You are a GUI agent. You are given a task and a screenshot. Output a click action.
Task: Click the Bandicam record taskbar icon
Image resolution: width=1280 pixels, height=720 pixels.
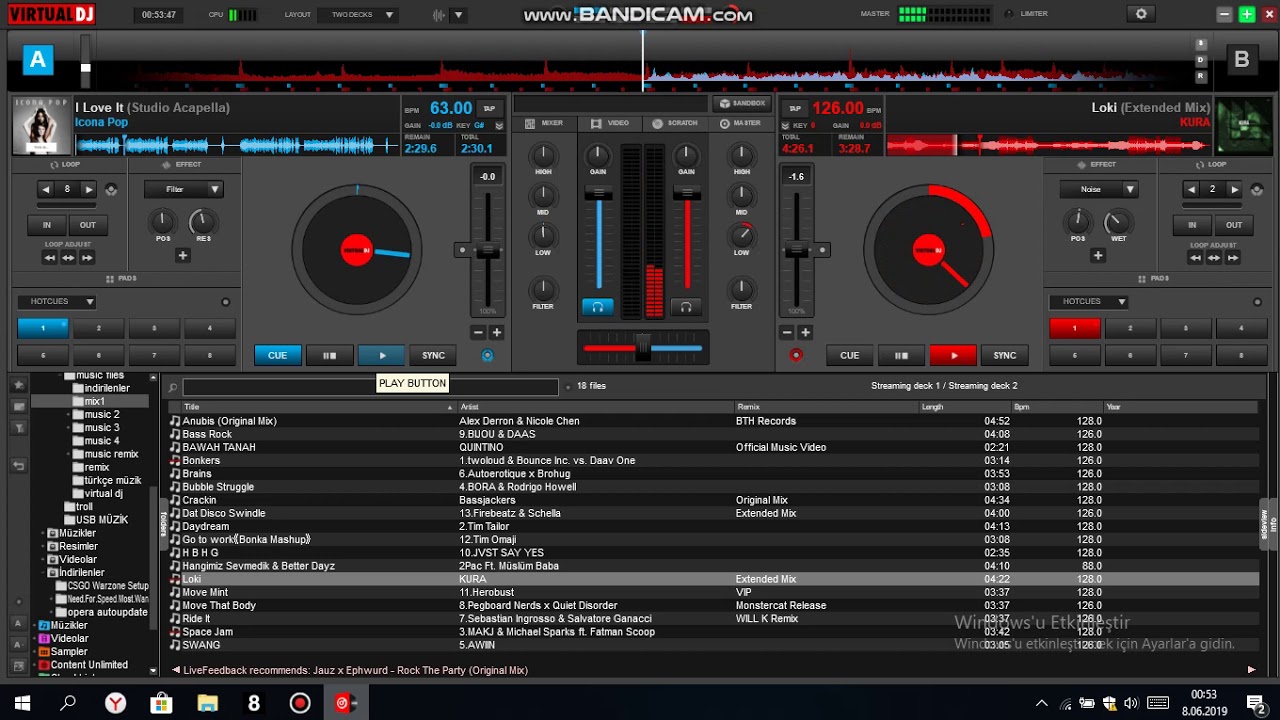tap(299, 703)
